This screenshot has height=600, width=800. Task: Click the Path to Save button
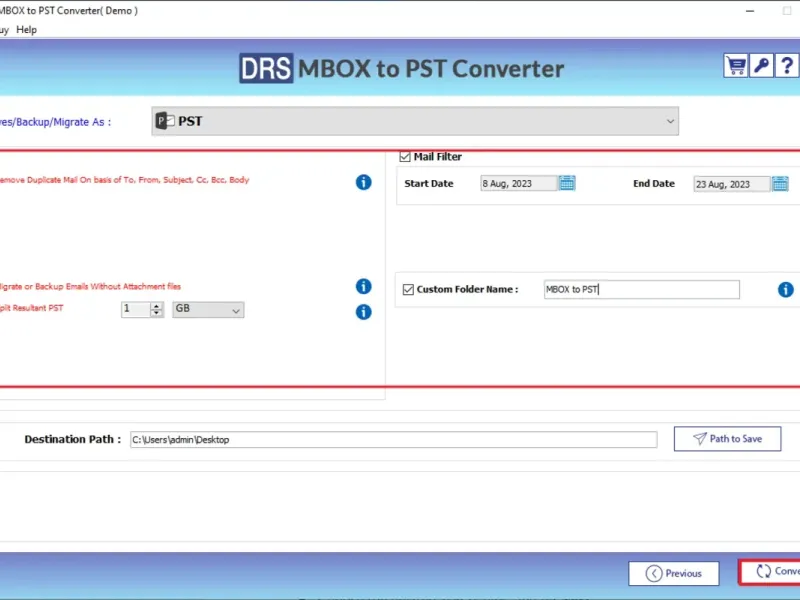pyautogui.click(x=727, y=439)
